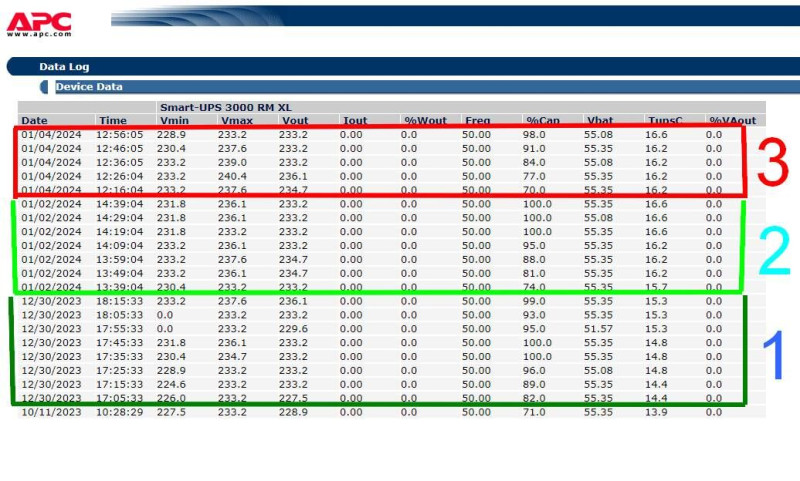Screen dimensions: 800x481
Task: Click the Time column header
Action: (x=113, y=120)
